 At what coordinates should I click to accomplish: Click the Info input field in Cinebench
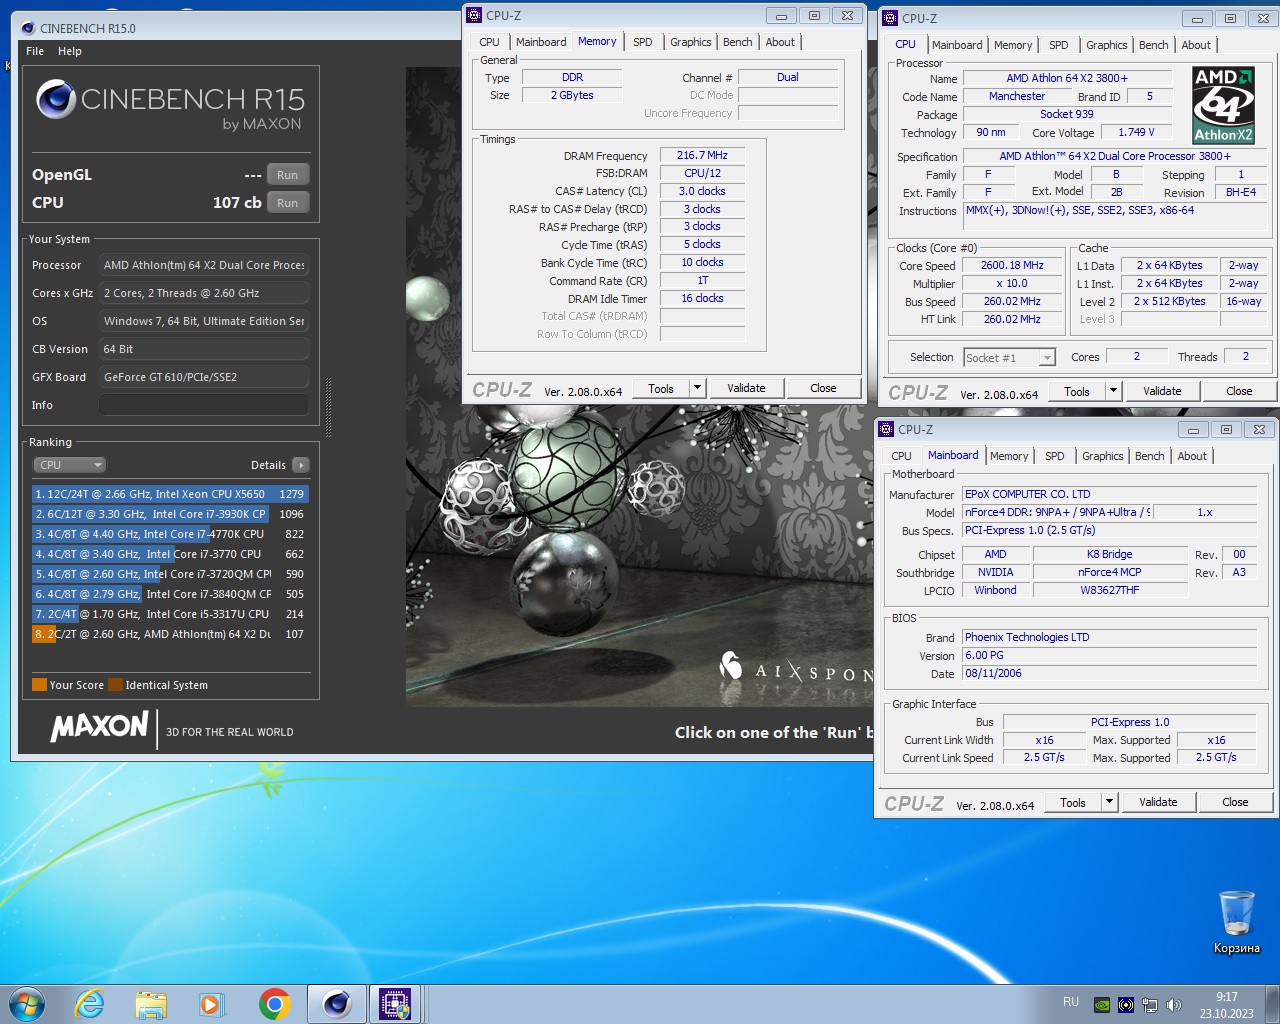(x=204, y=405)
